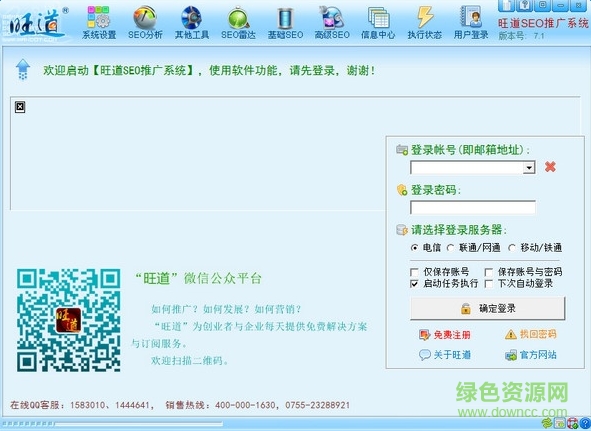Click the 旺道 logo at top left
Viewport: 591px width, 431px height.
click(x=36, y=25)
